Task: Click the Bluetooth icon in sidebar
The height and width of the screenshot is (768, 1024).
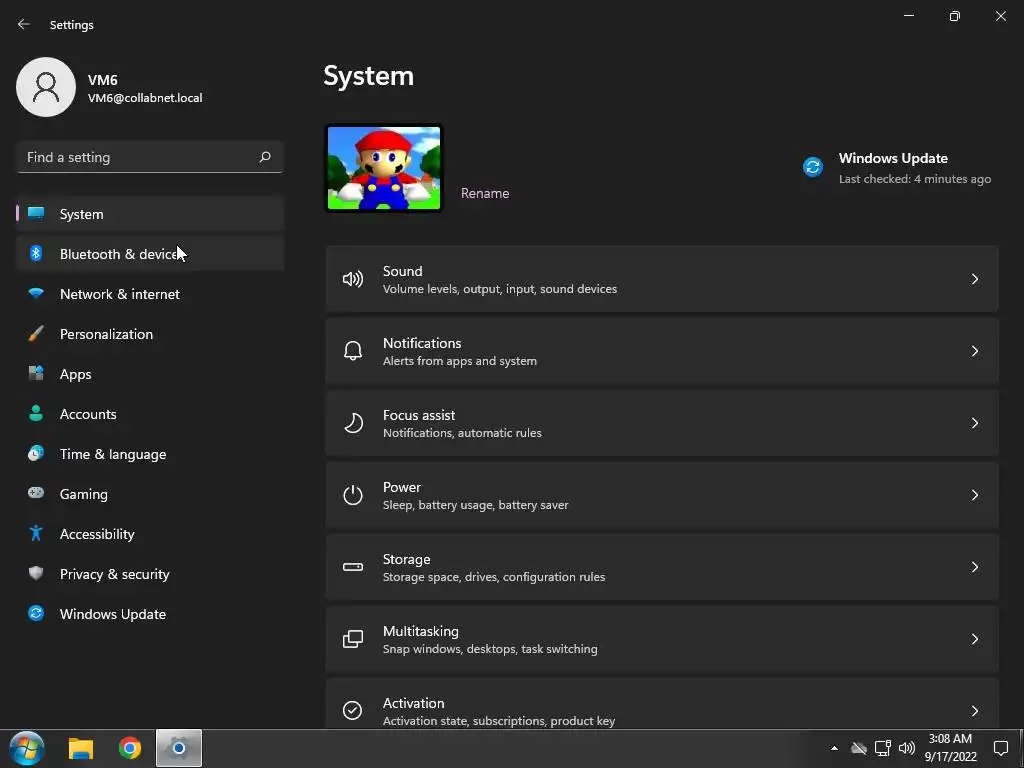Action: [x=36, y=253]
